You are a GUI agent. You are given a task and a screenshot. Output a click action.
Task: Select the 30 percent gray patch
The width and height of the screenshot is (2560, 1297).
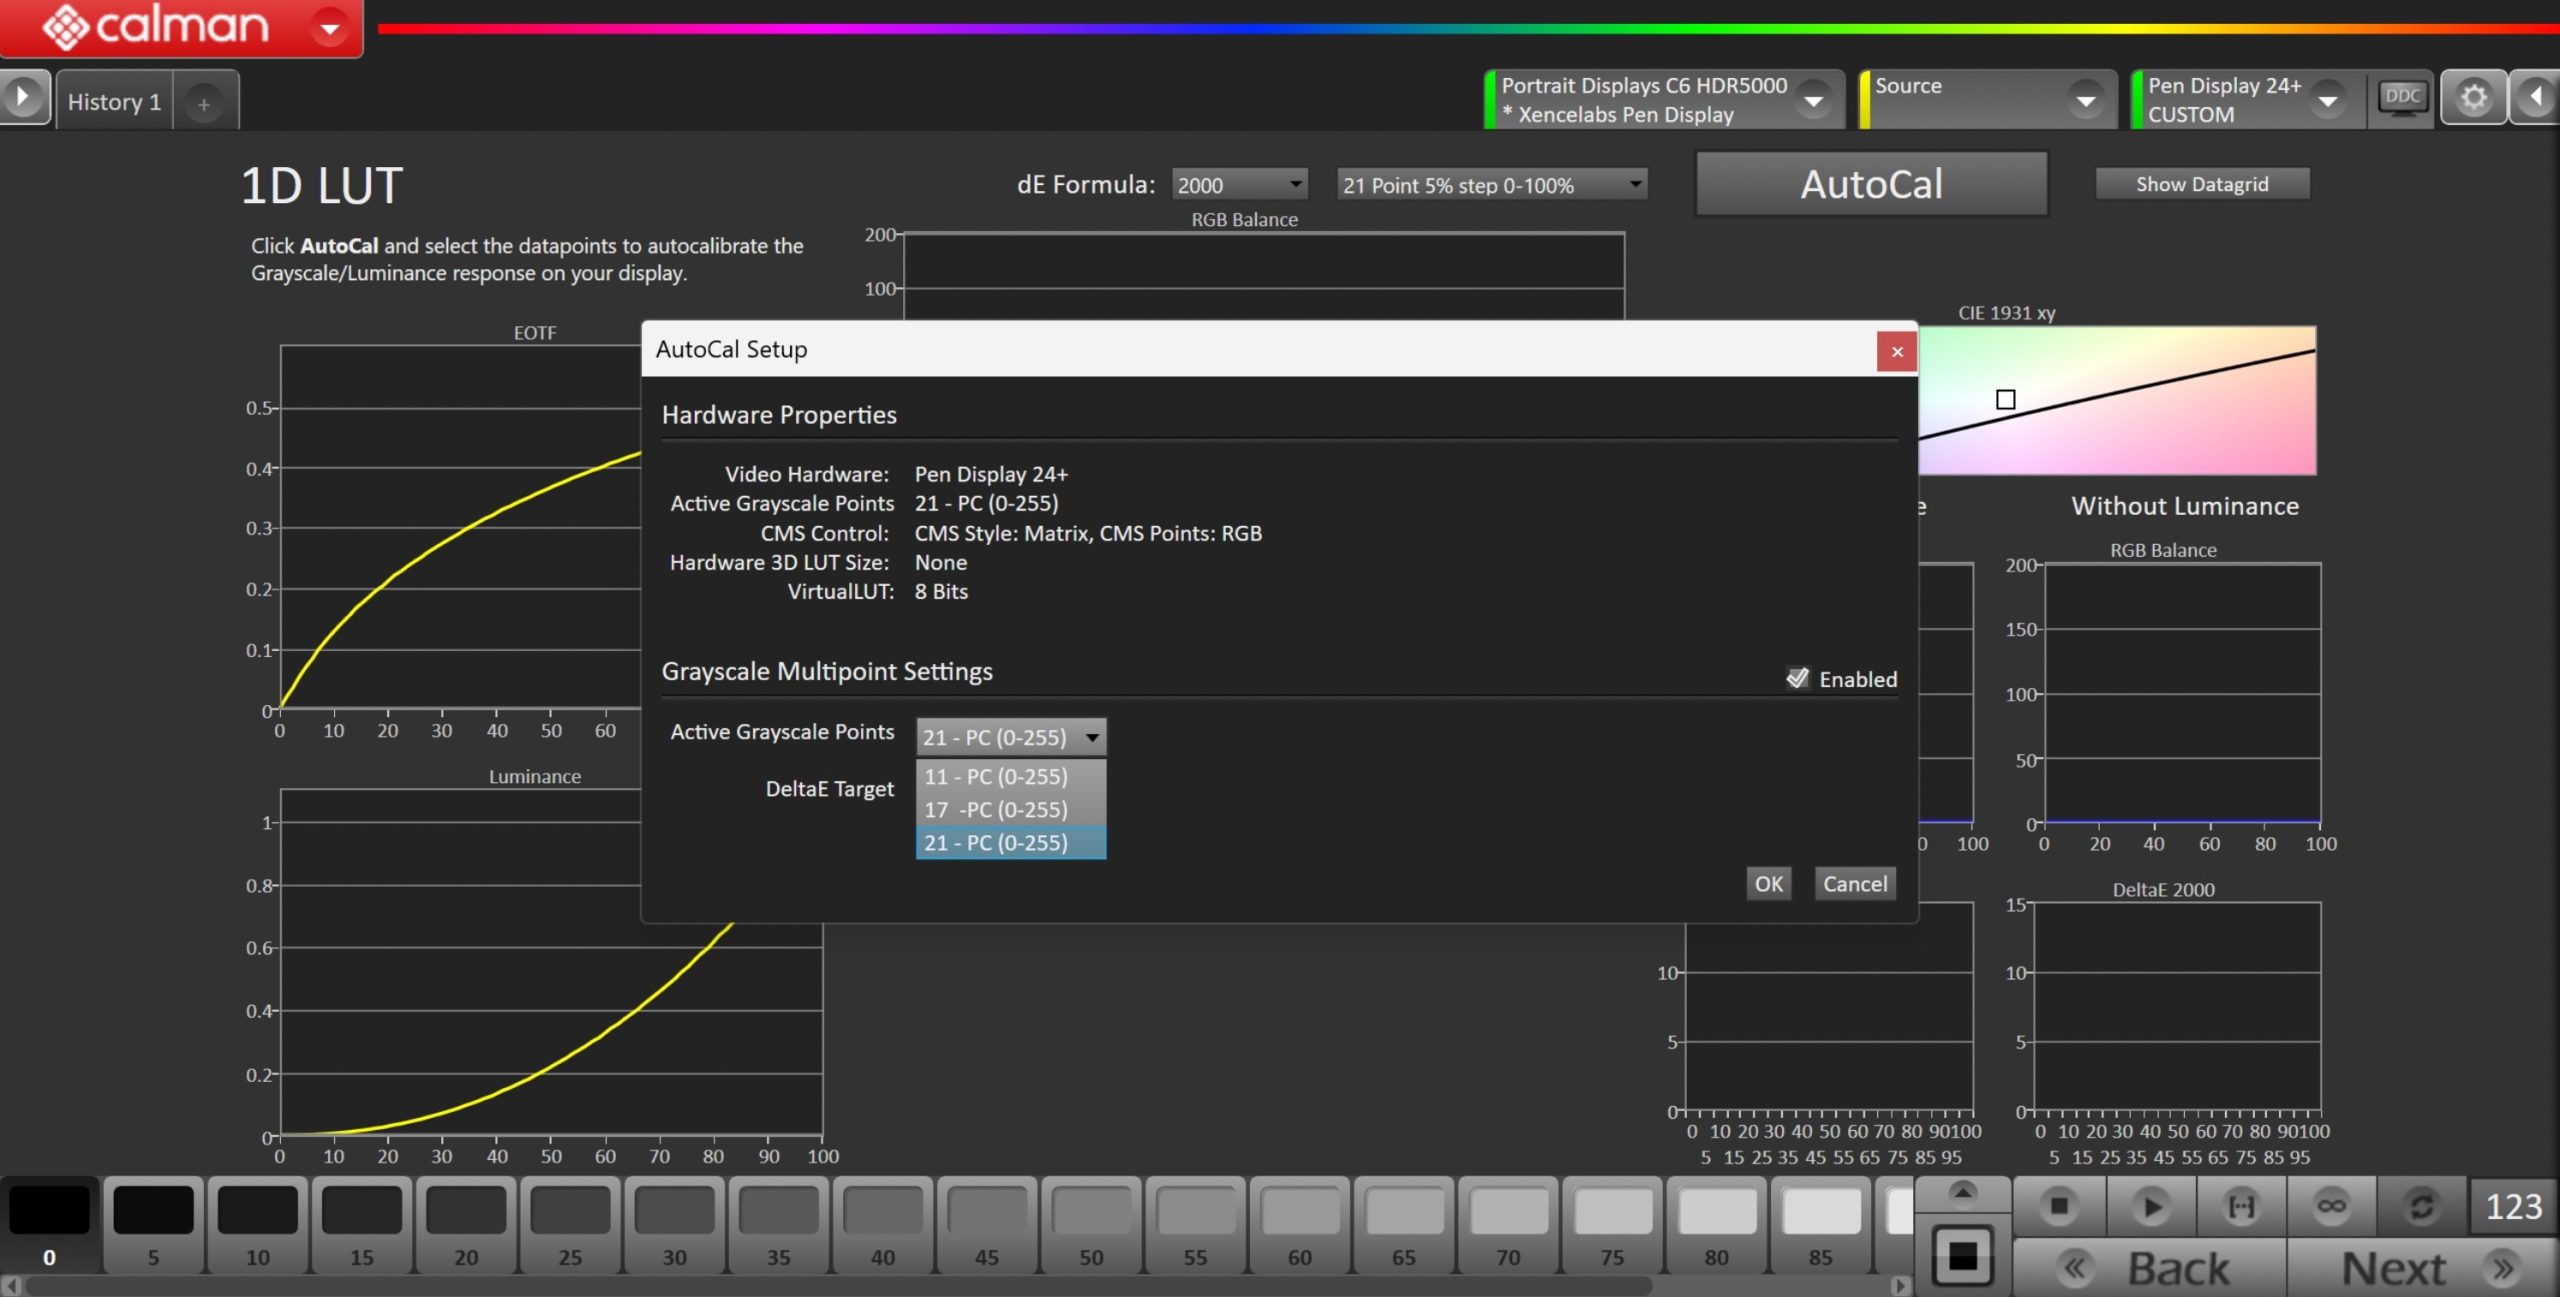674,1226
